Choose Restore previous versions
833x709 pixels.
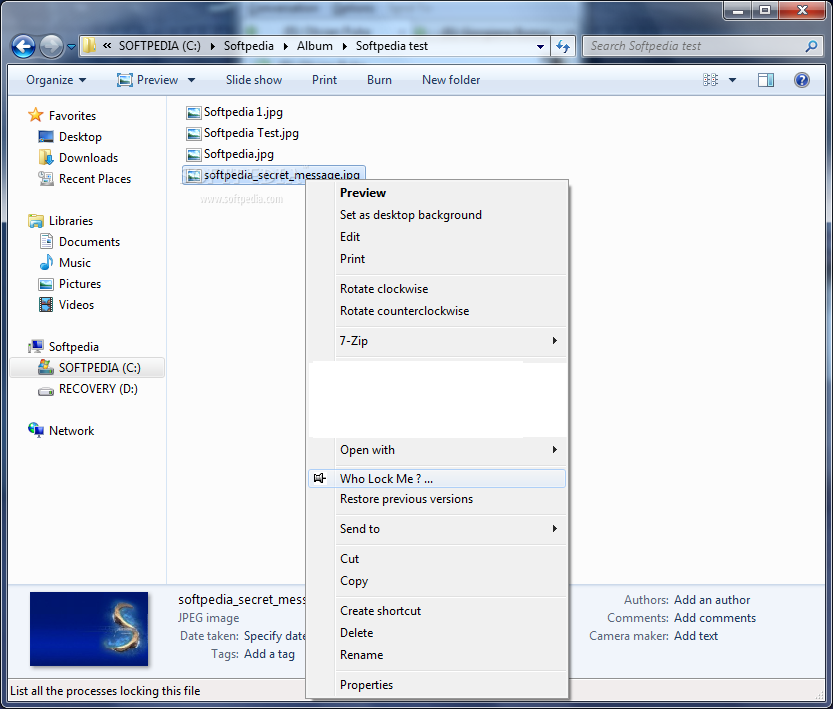406,499
